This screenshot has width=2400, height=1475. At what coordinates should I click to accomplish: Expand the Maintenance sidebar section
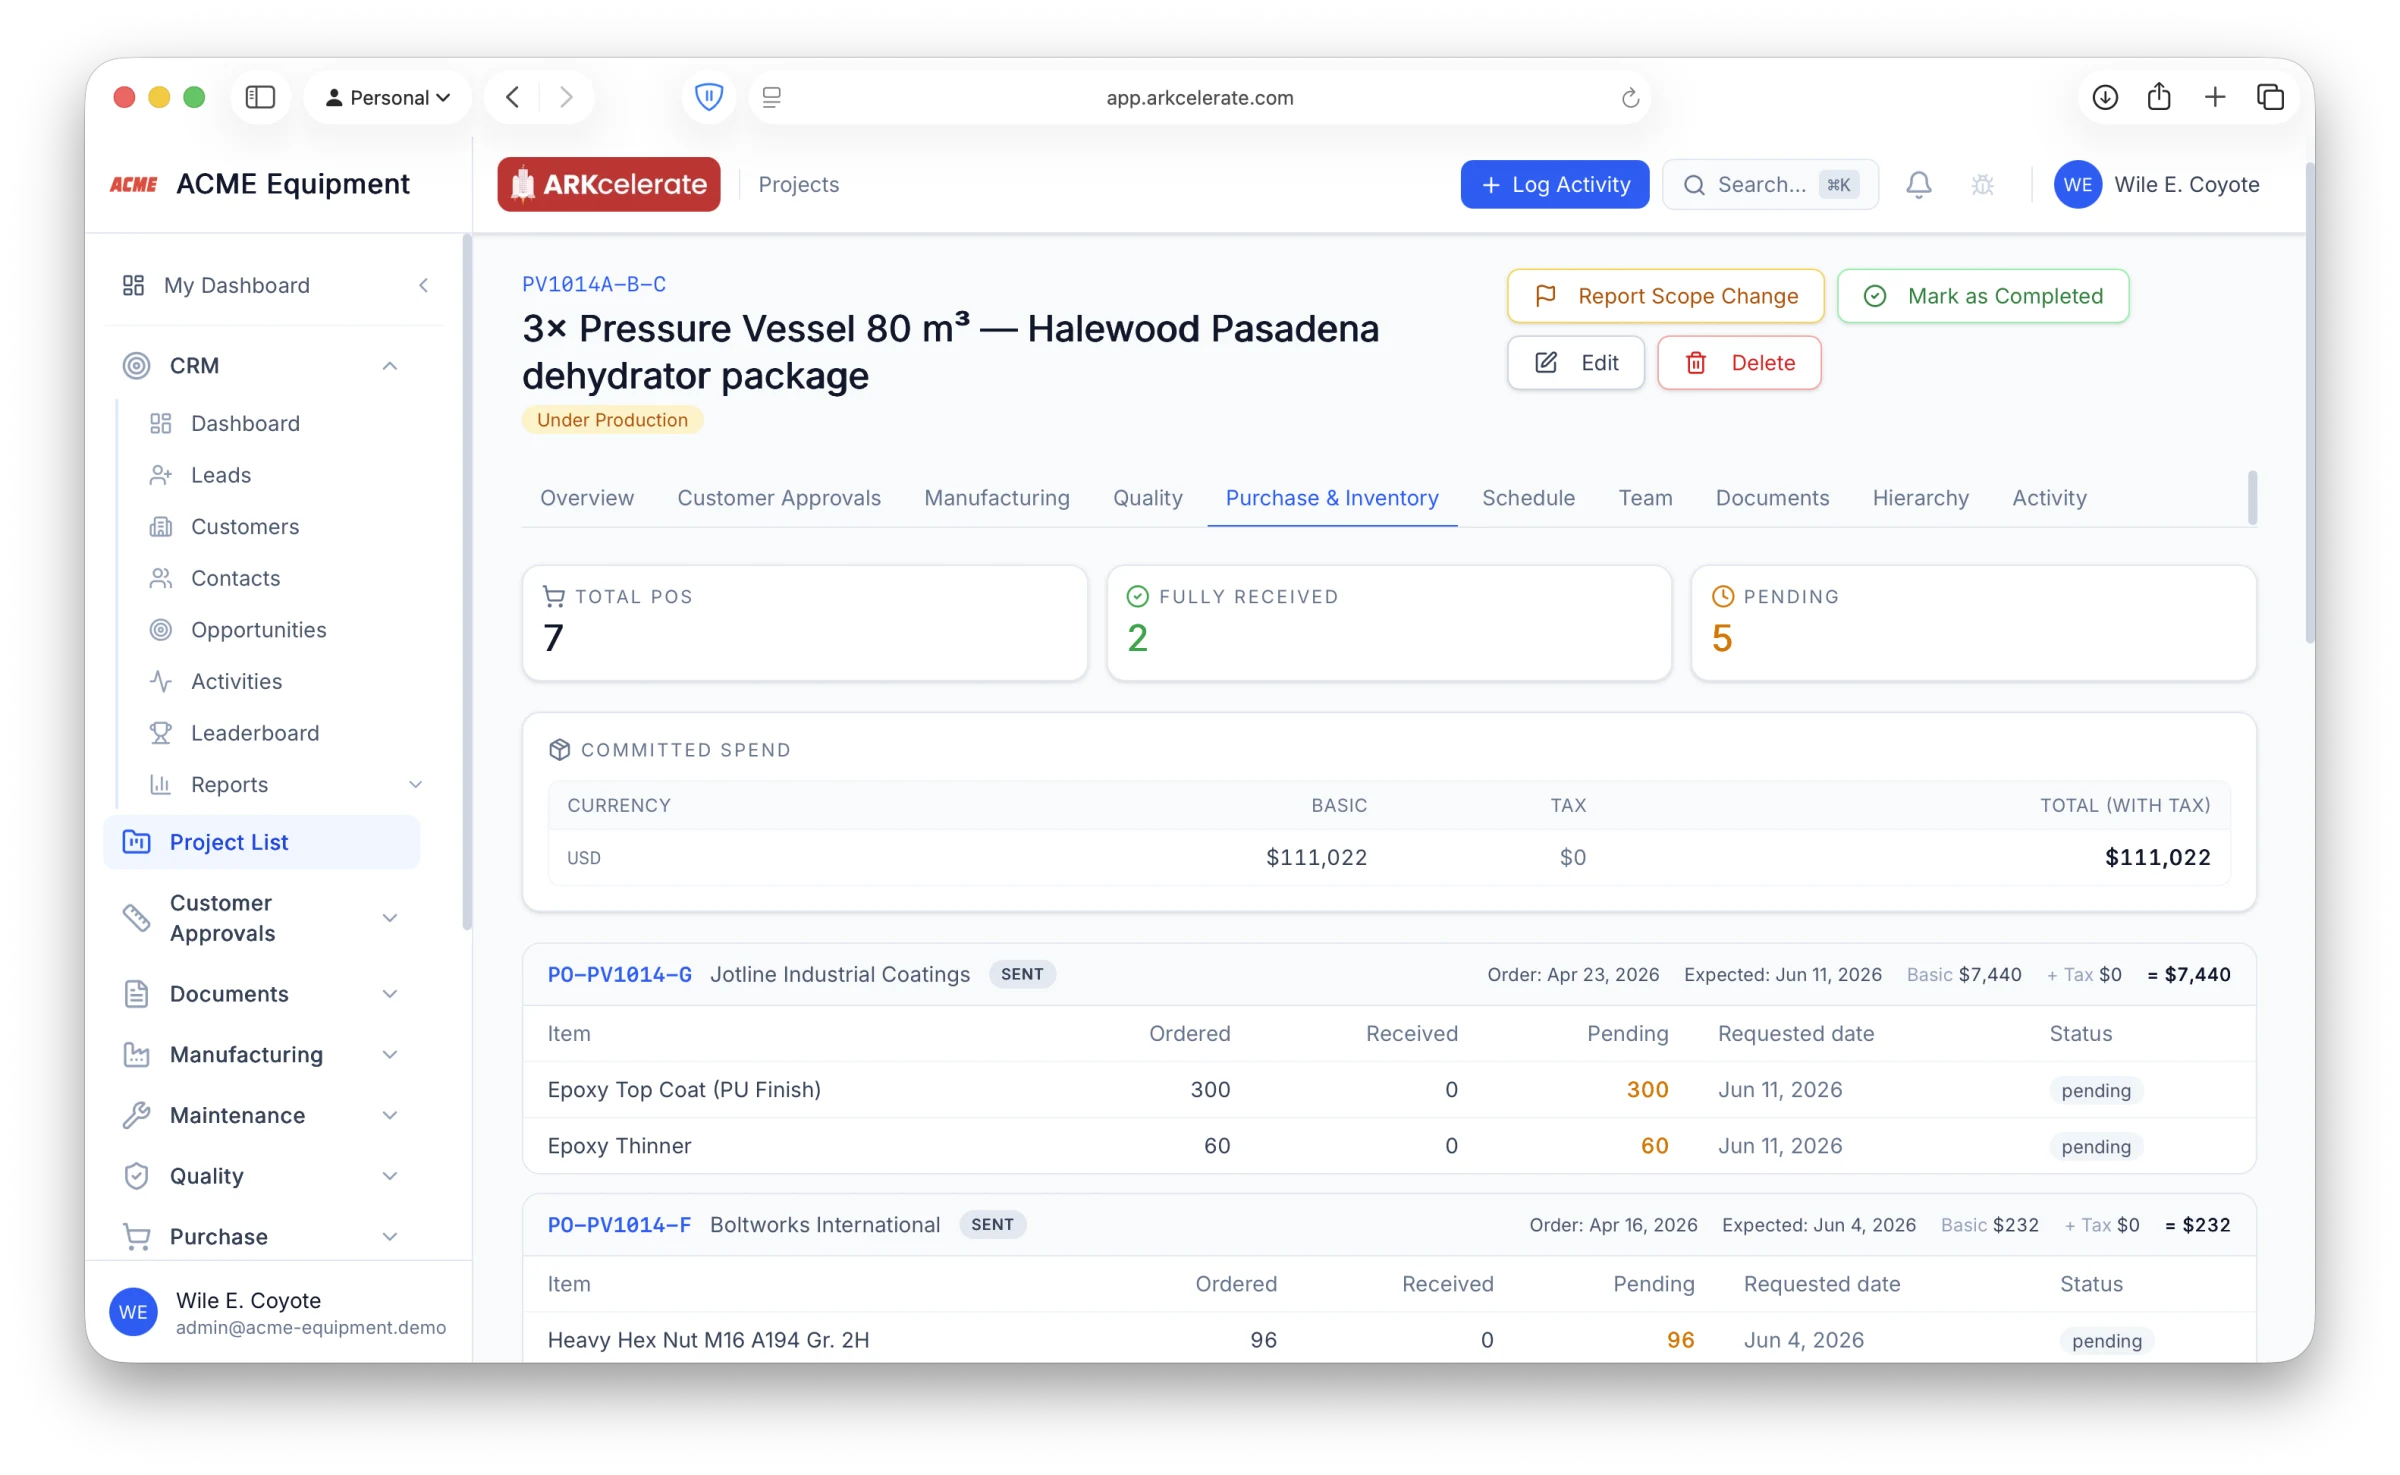[390, 1116]
